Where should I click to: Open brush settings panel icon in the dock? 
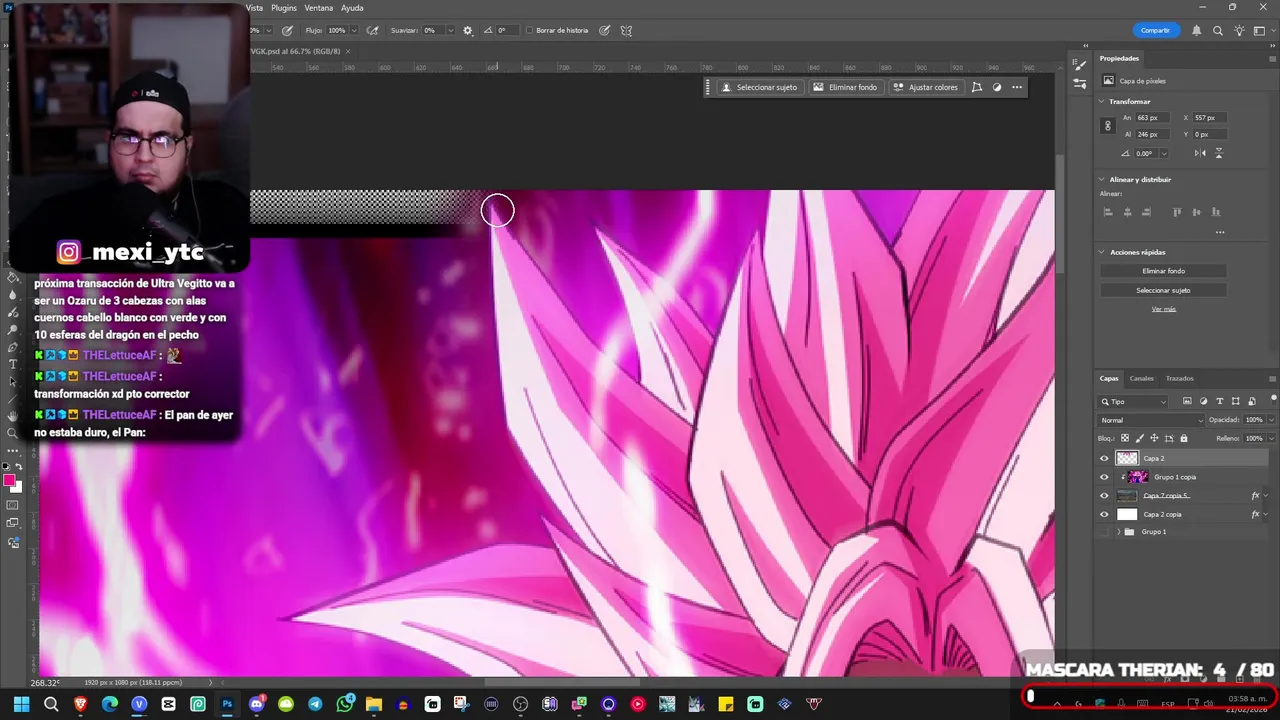point(1080,65)
